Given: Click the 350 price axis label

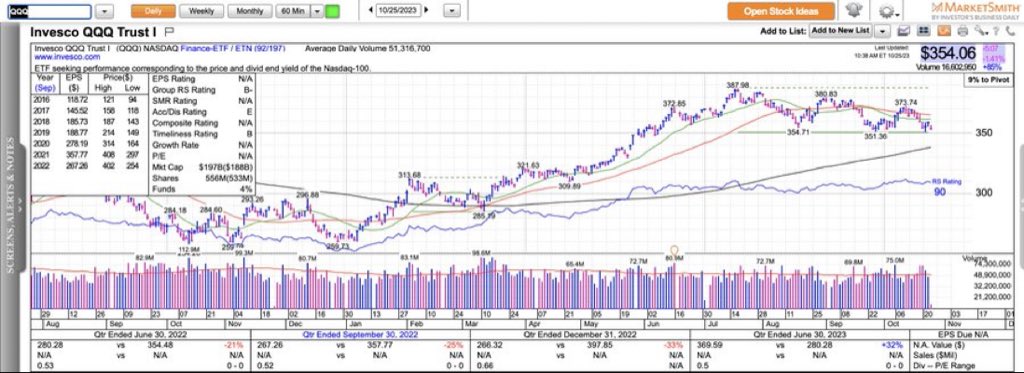Looking at the screenshot, I should click(x=984, y=133).
